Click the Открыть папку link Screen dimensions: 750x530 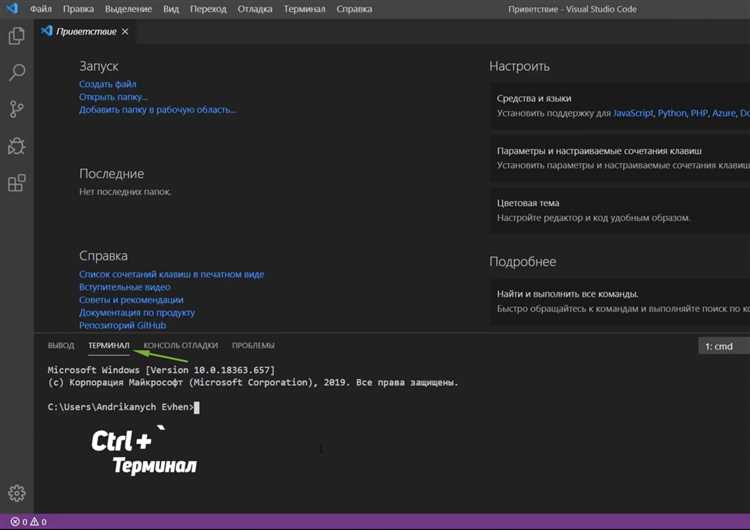pyautogui.click(x=113, y=97)
